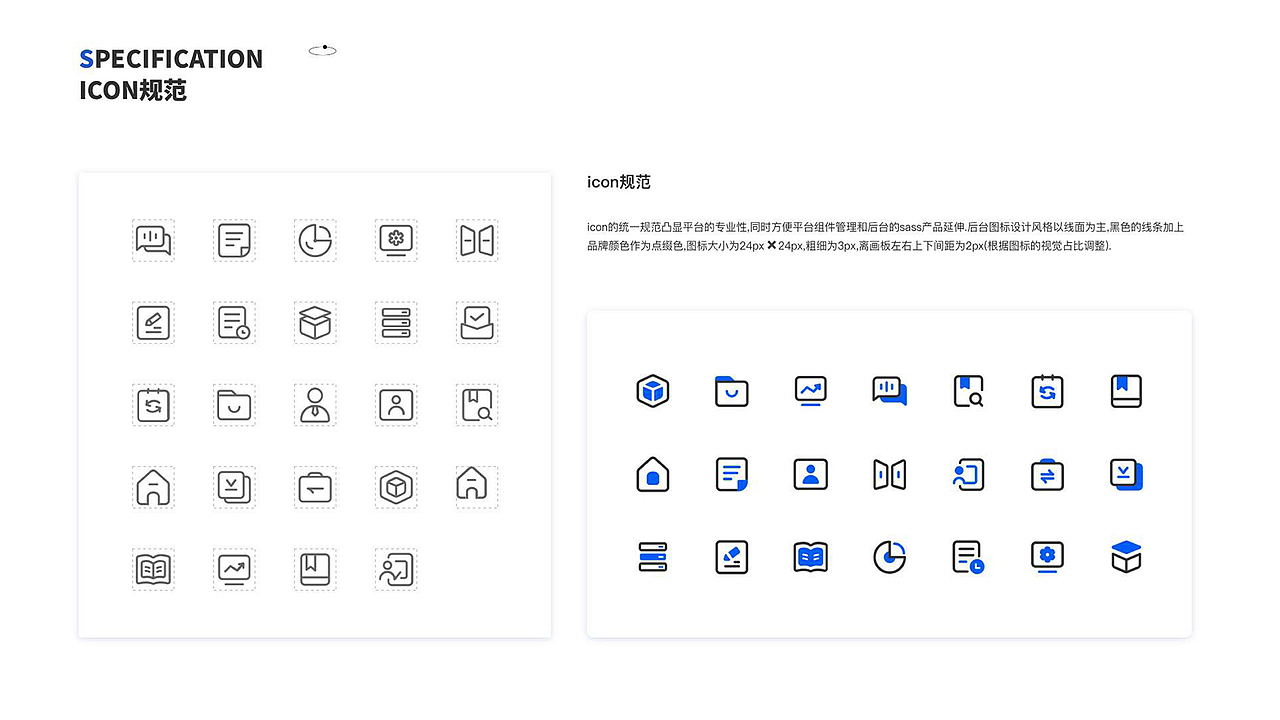This screenshot has width=1280, height=720.
Task: Open the blue reading book icon
Action: coord(810,557)
